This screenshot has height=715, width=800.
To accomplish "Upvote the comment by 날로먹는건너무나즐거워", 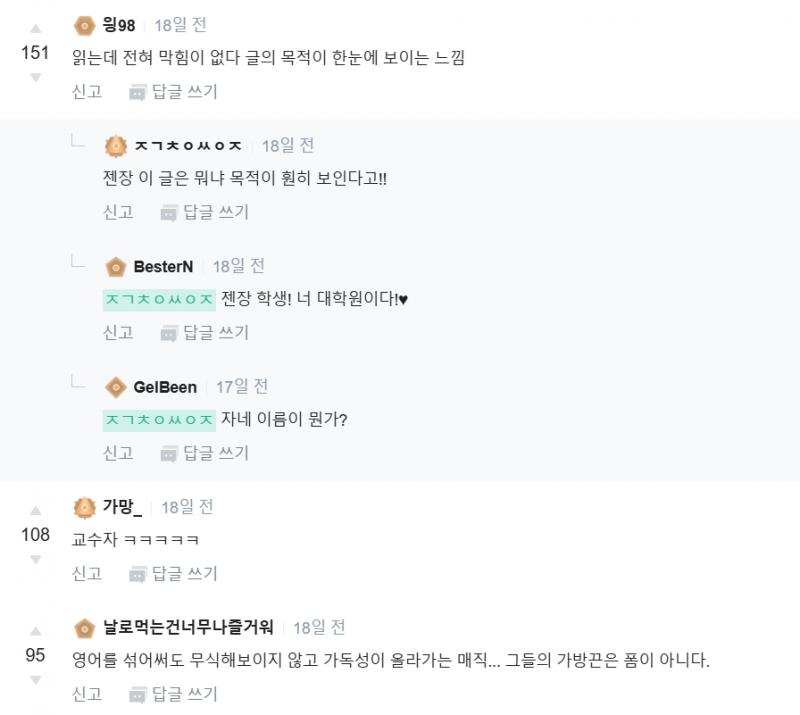I will (x=36, y=631).
